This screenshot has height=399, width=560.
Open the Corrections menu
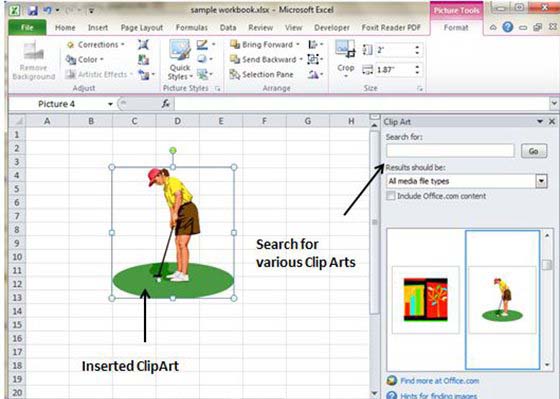[x=96, y=45]
